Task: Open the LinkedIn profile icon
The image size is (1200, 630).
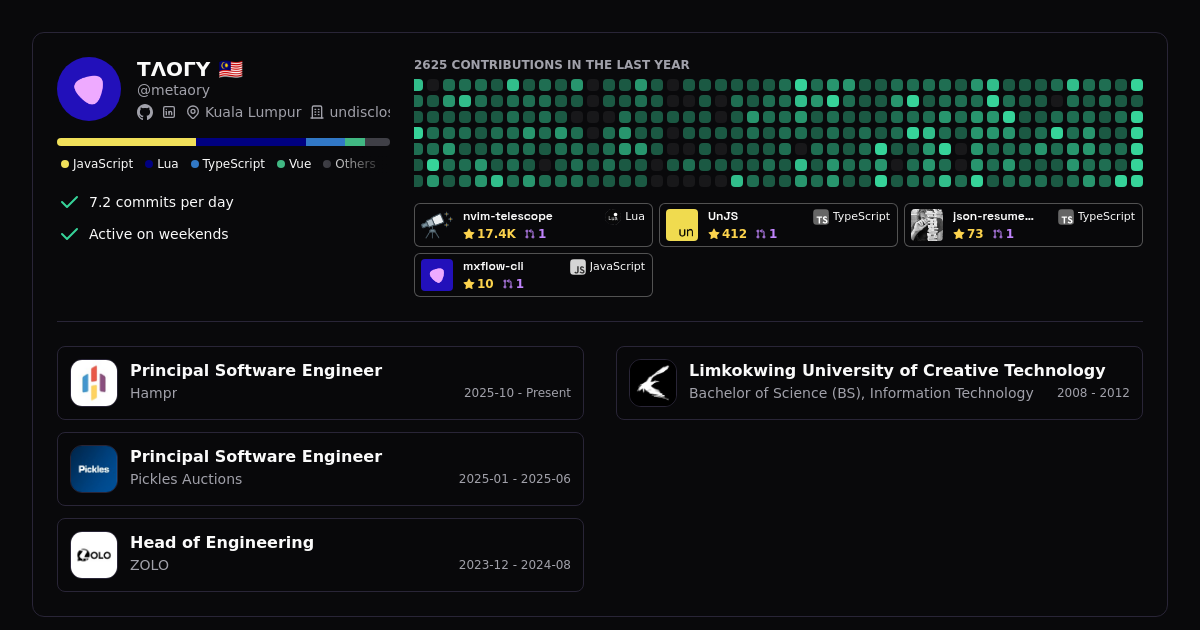Action: click(169, 112)
